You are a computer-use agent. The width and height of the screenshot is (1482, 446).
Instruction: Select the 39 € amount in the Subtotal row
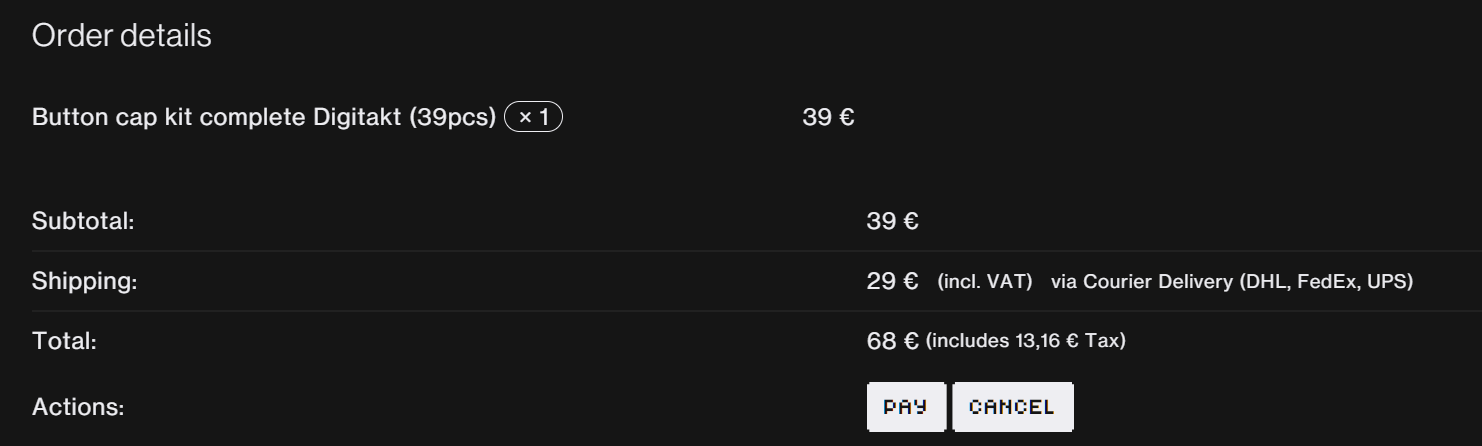[892, 222]
